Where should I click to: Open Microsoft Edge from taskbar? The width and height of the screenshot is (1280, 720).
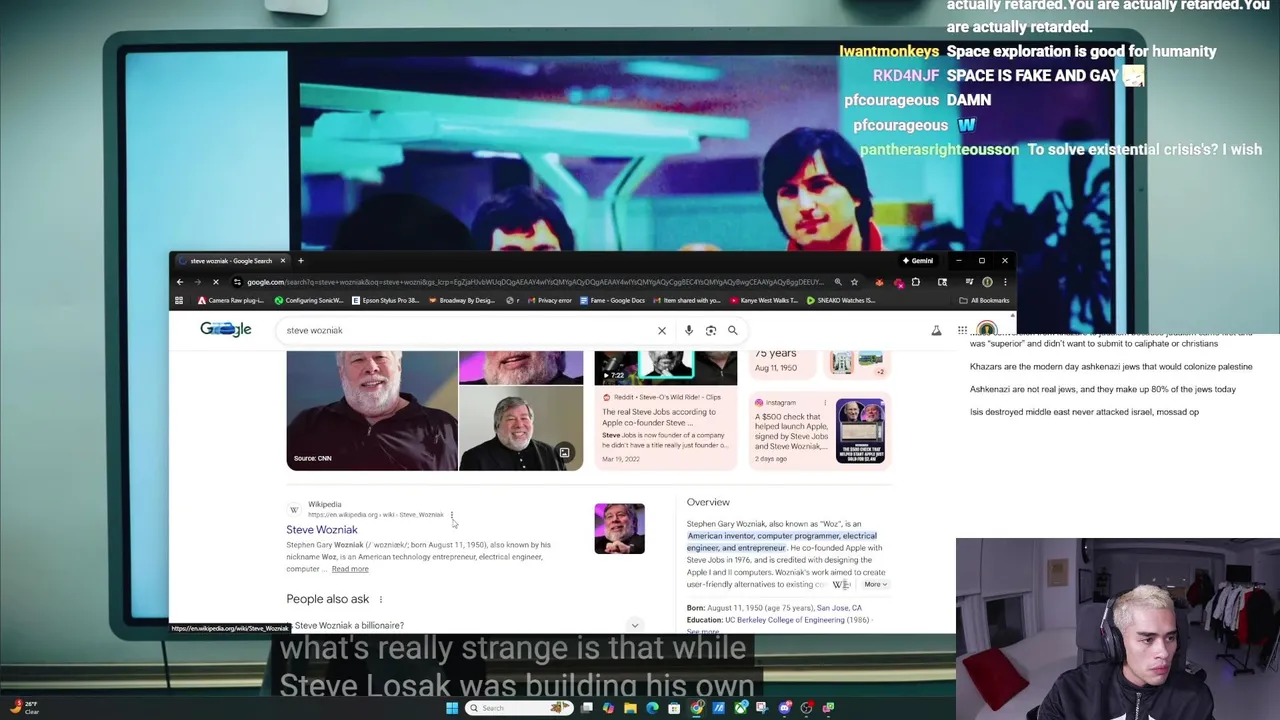pyautogui.click(x=652, y=708)
